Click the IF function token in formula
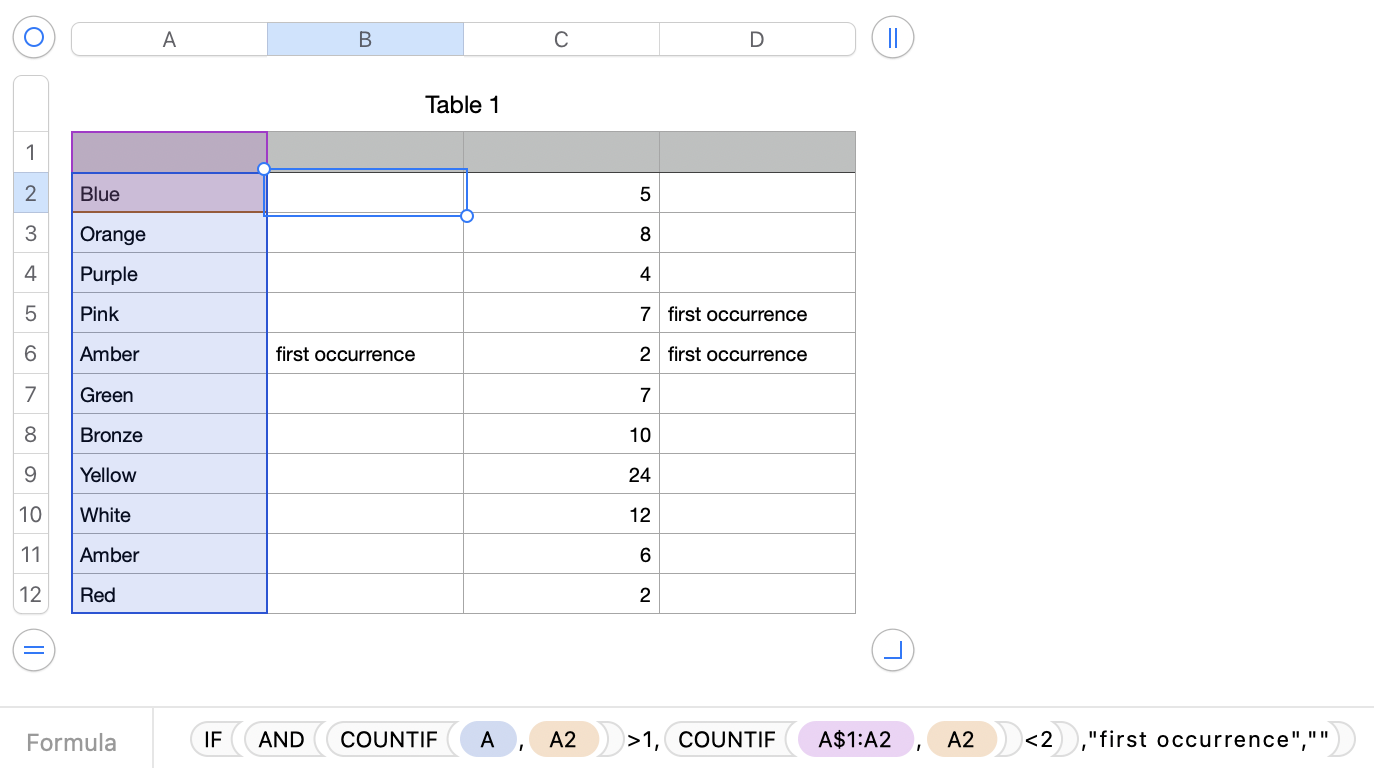 pos(213,740)
